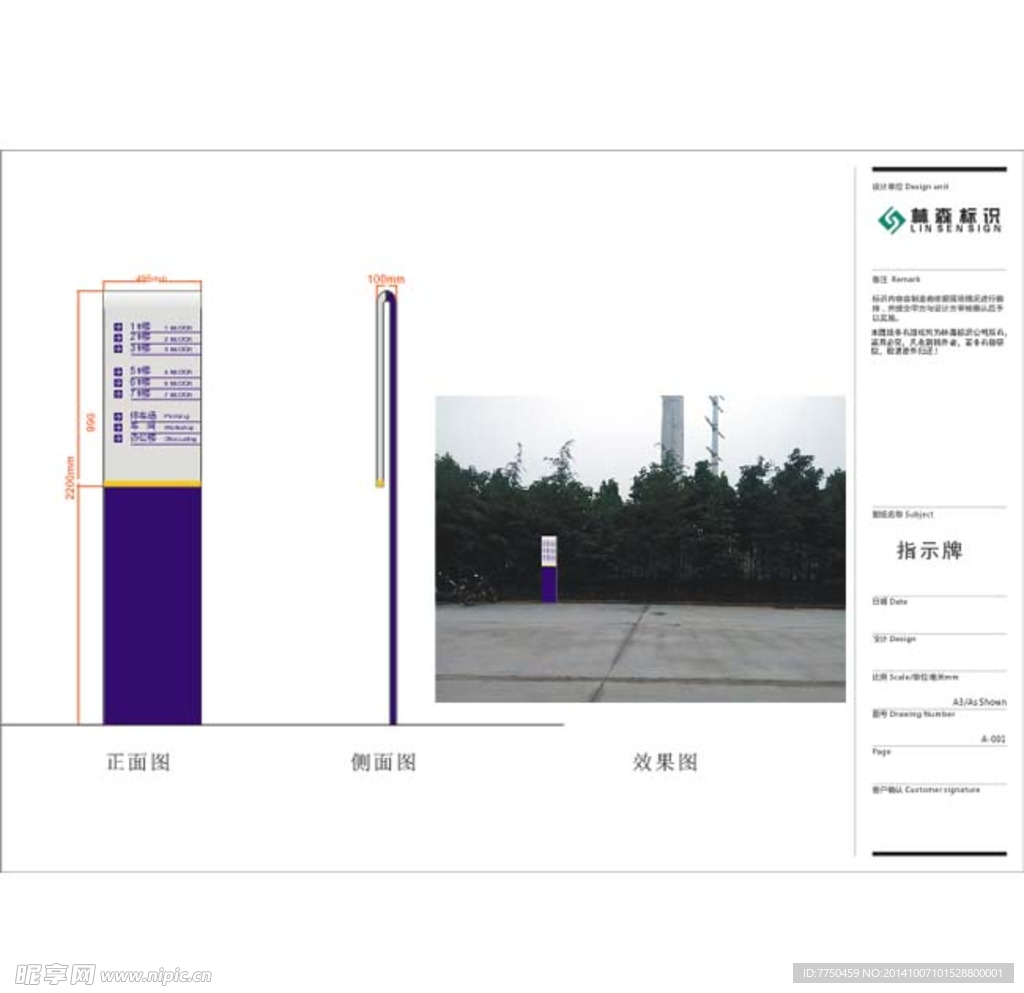The image size is (1024, 993).
Task: Click the A3/As Shown value
Action: pos(979,702)
